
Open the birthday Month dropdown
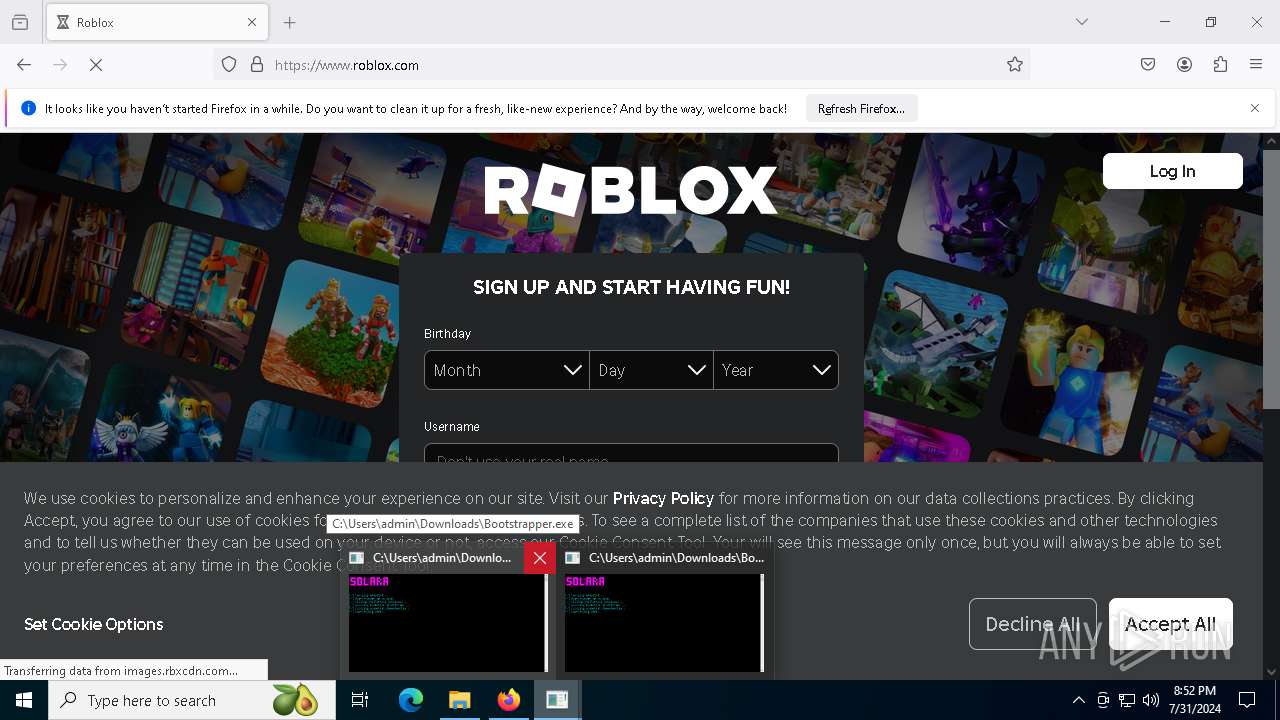pos(507,370)
